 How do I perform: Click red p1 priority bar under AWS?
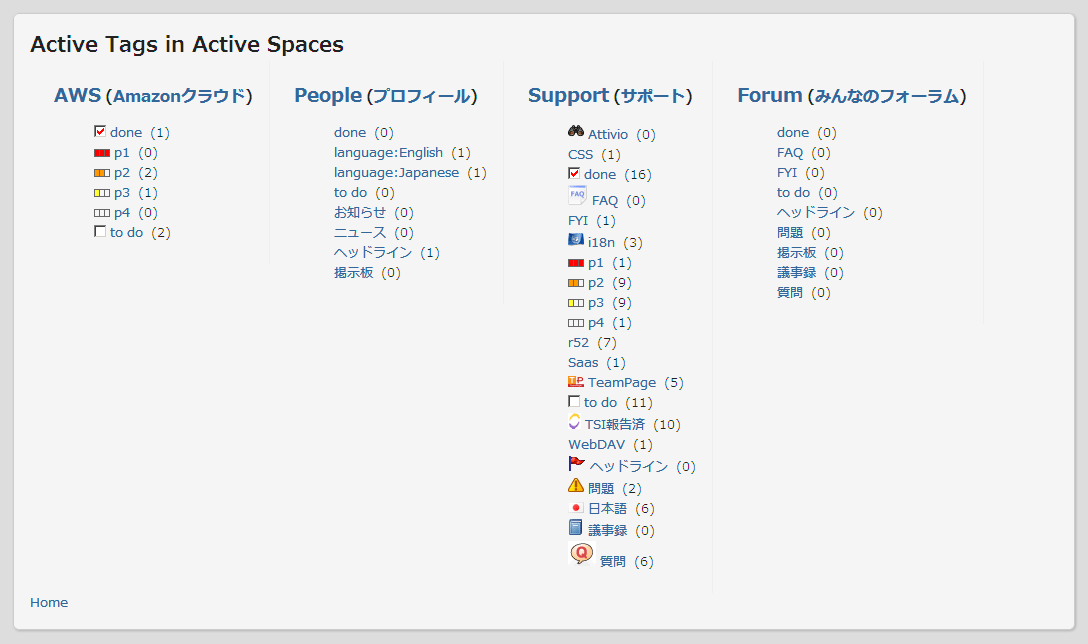101,153
